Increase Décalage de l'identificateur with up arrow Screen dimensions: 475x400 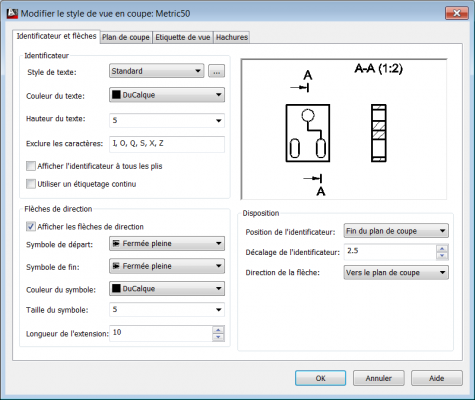click(442, 248)
